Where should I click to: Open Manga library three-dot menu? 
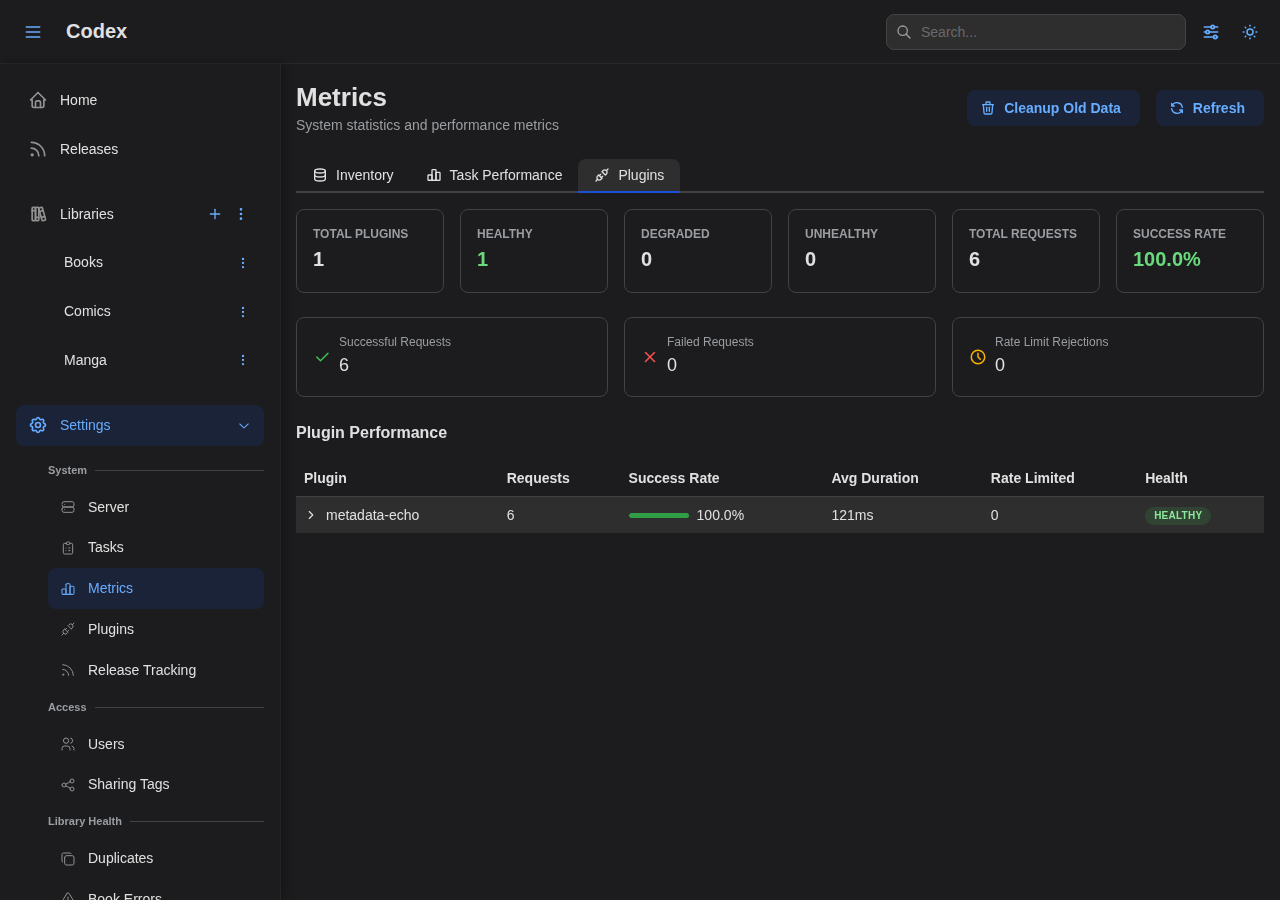(242, 360)
